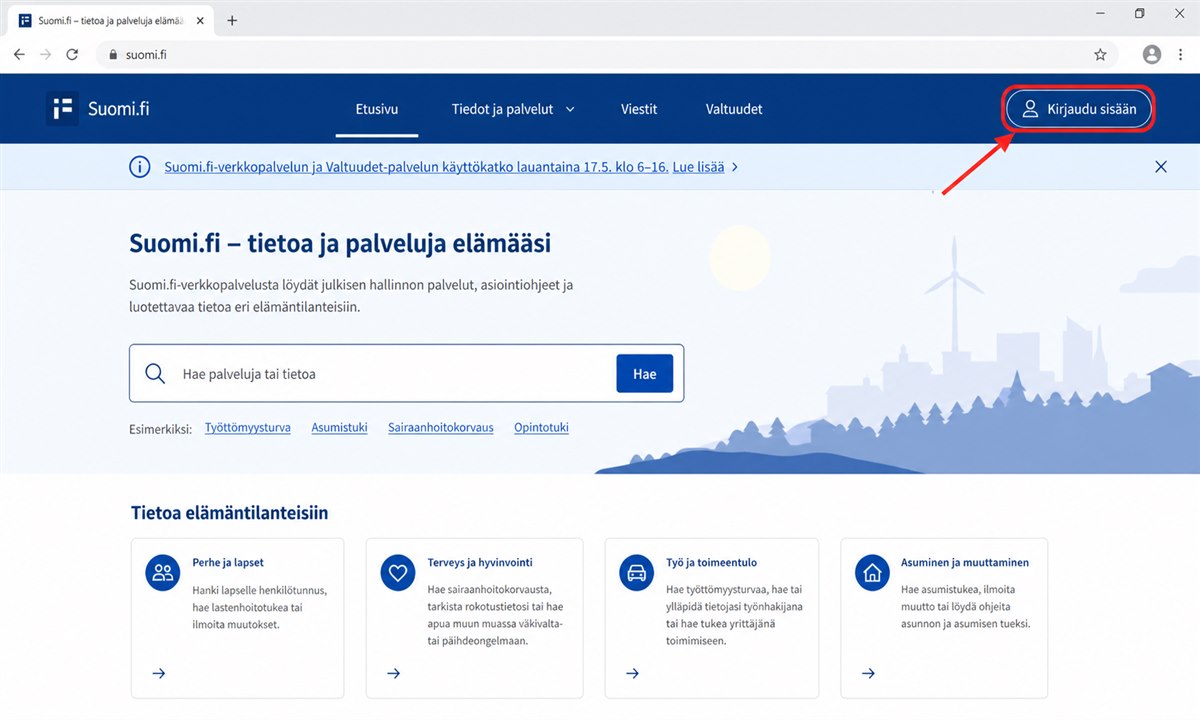
Task: Dismiss the notification banner with the X icon
Action: [1161, 167]
